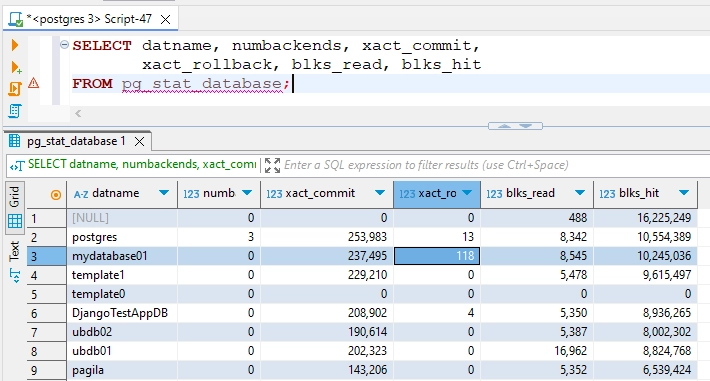
Task: Open xact_rollback column filter dropdown
Action: (467, 193)
